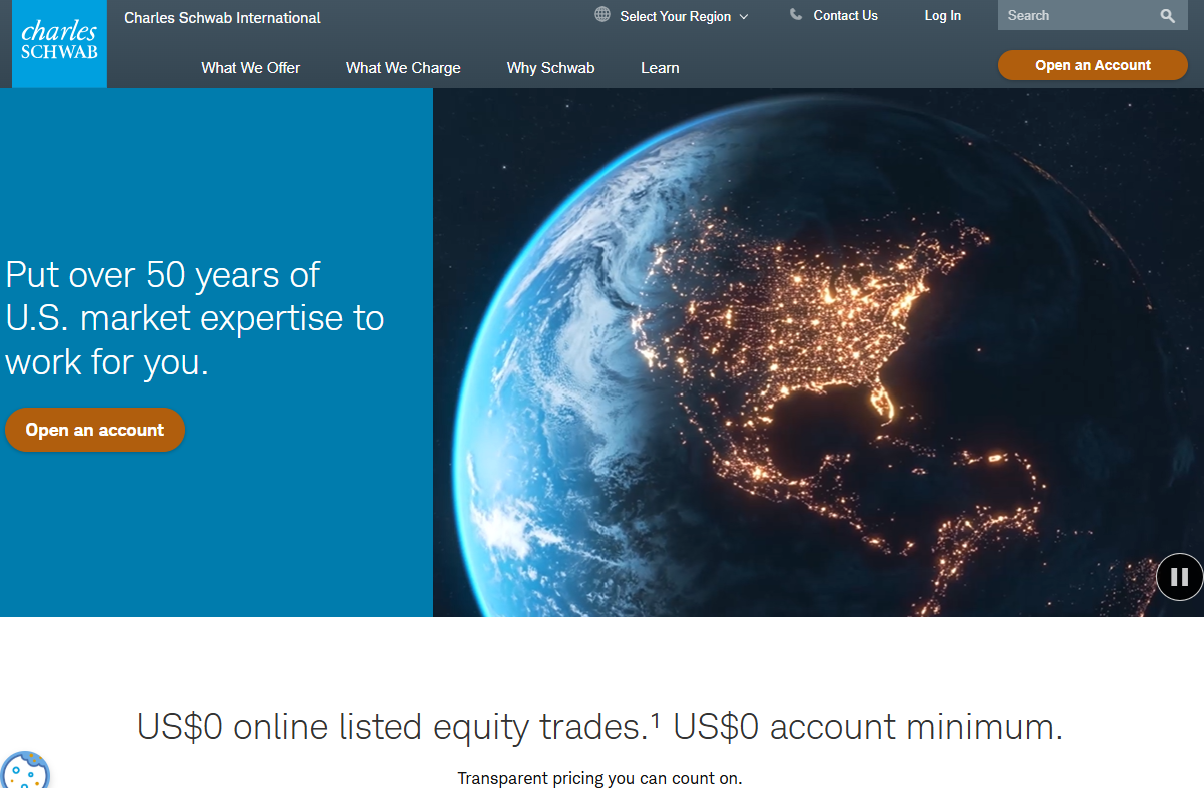Pause the hero background video
Viewport: 1204px width, 788px height.
click(1179, 577)
